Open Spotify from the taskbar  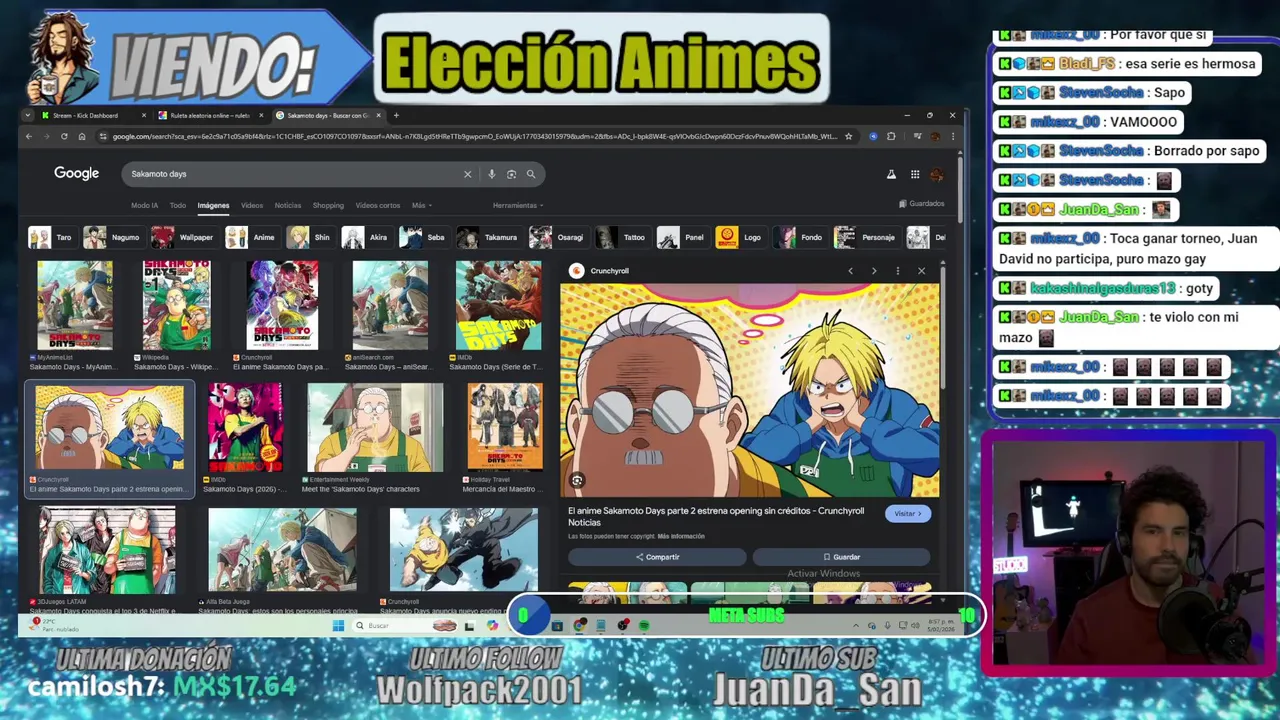(644, 626)
